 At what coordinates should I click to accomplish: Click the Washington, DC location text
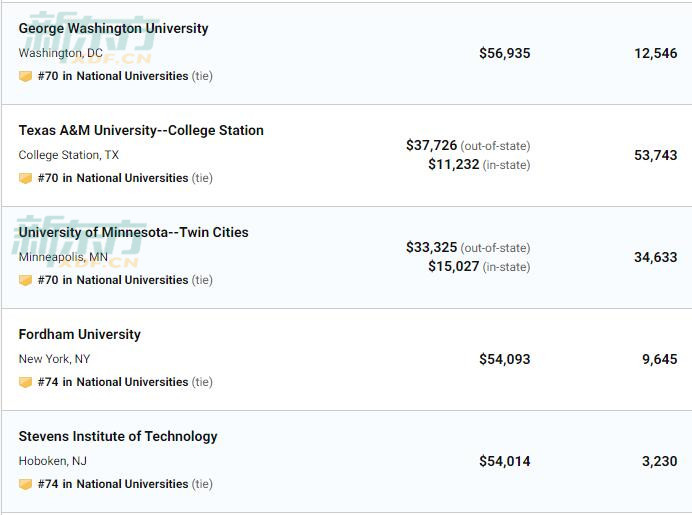60,53
